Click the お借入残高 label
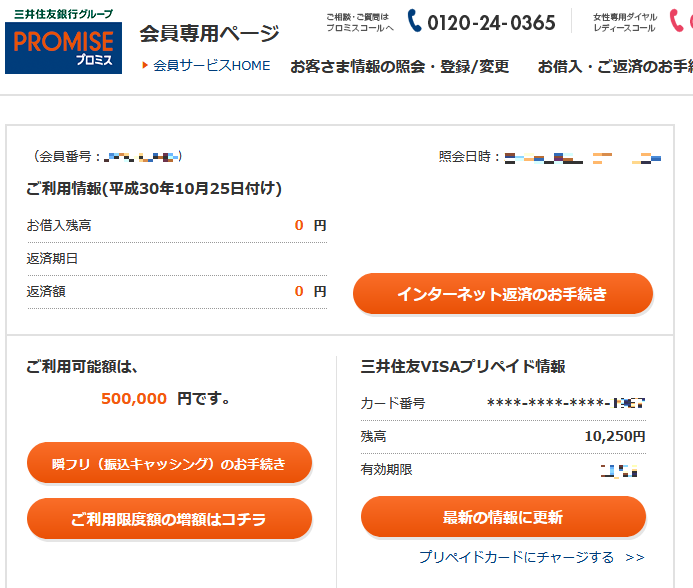 click(x=59, y=225)
